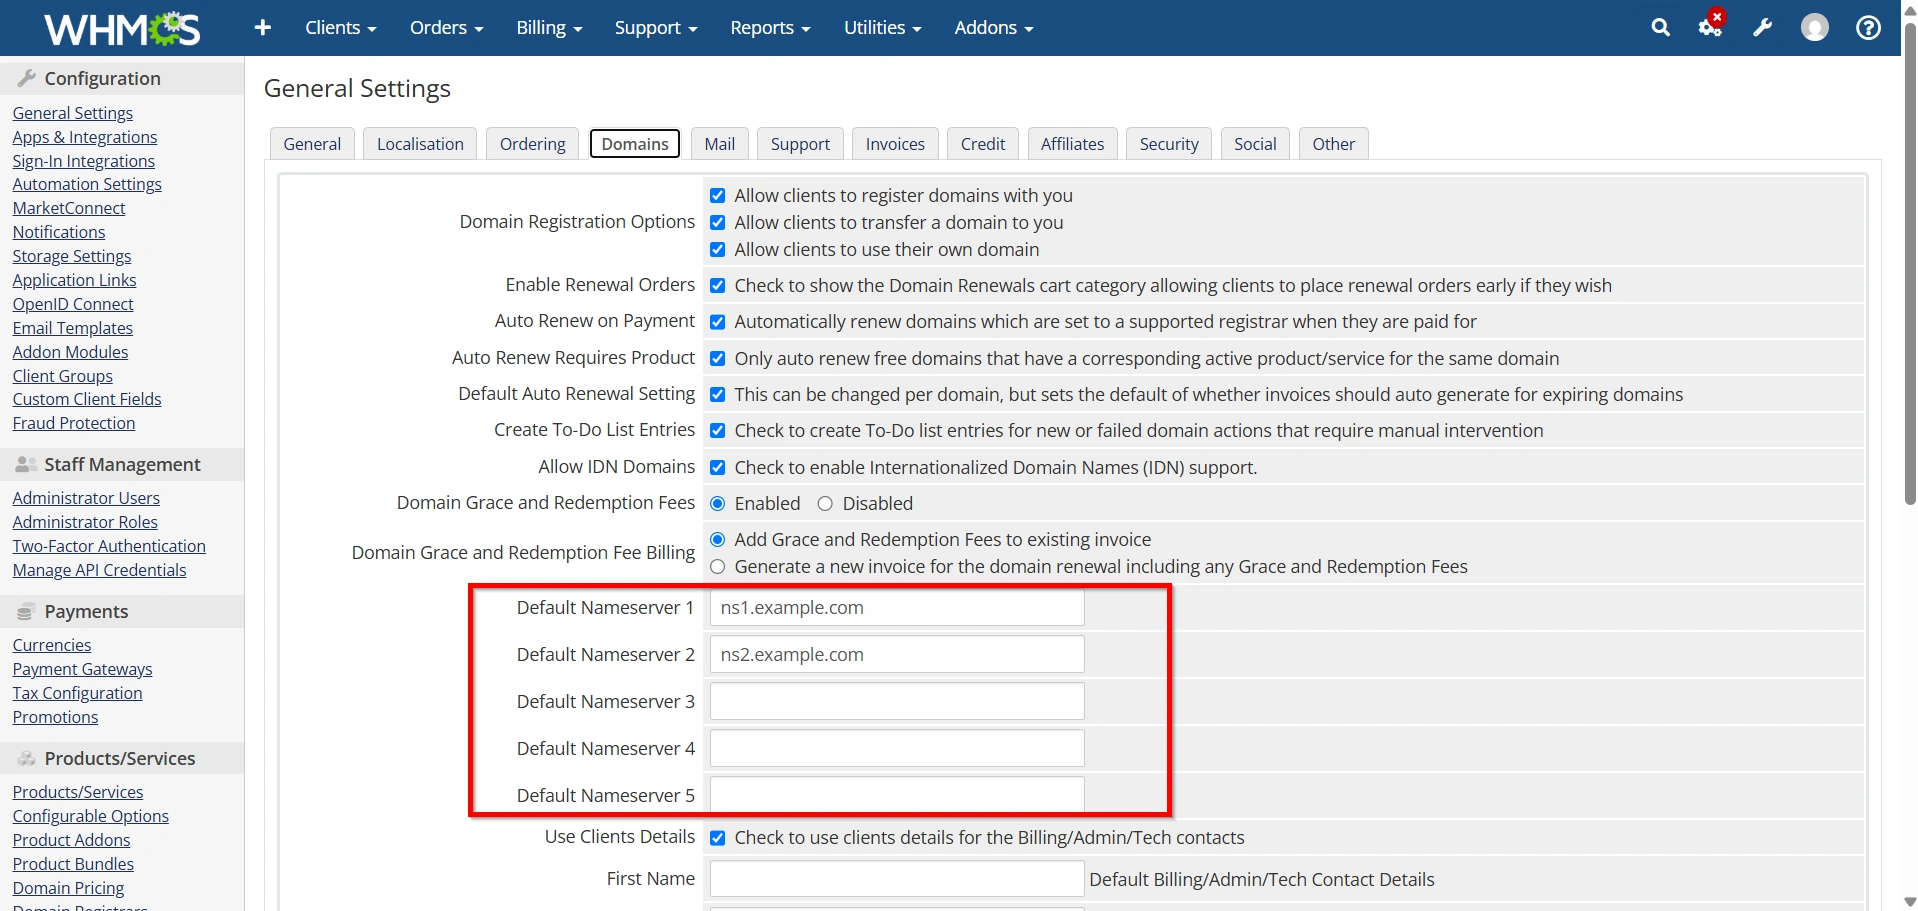Open the user account avatar icon

click(x=1815, y=28)
